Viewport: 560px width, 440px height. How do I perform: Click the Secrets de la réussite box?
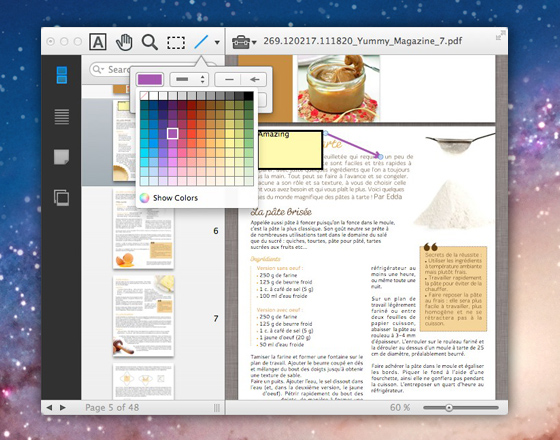tap(453, 289)
